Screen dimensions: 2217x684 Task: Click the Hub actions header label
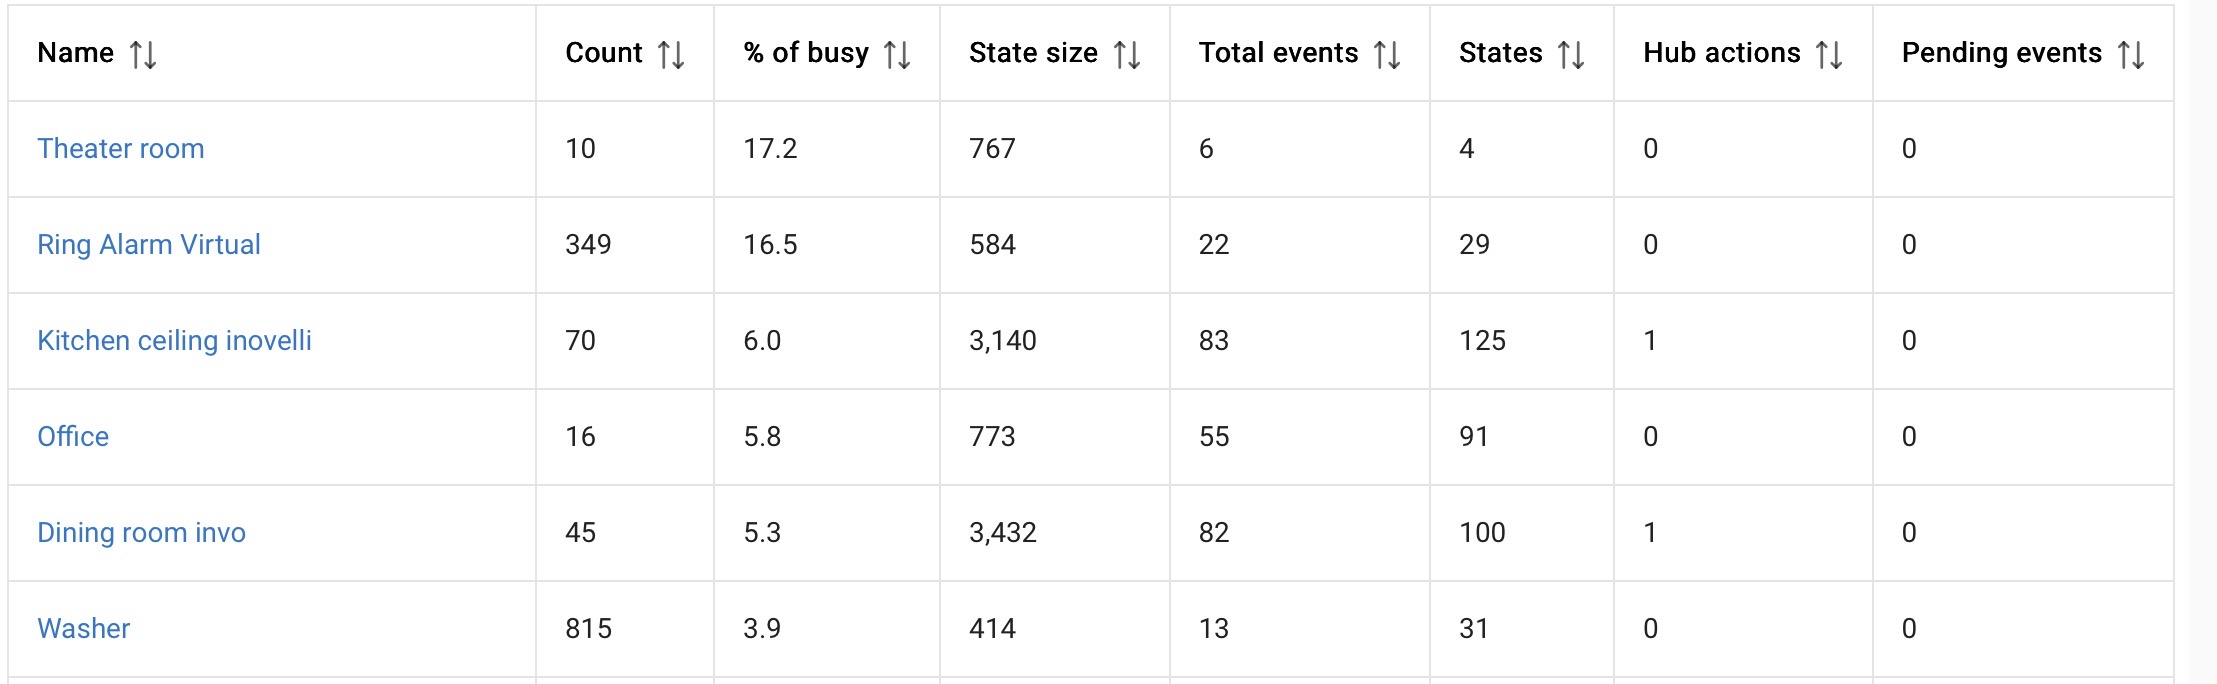point(1721,53)
